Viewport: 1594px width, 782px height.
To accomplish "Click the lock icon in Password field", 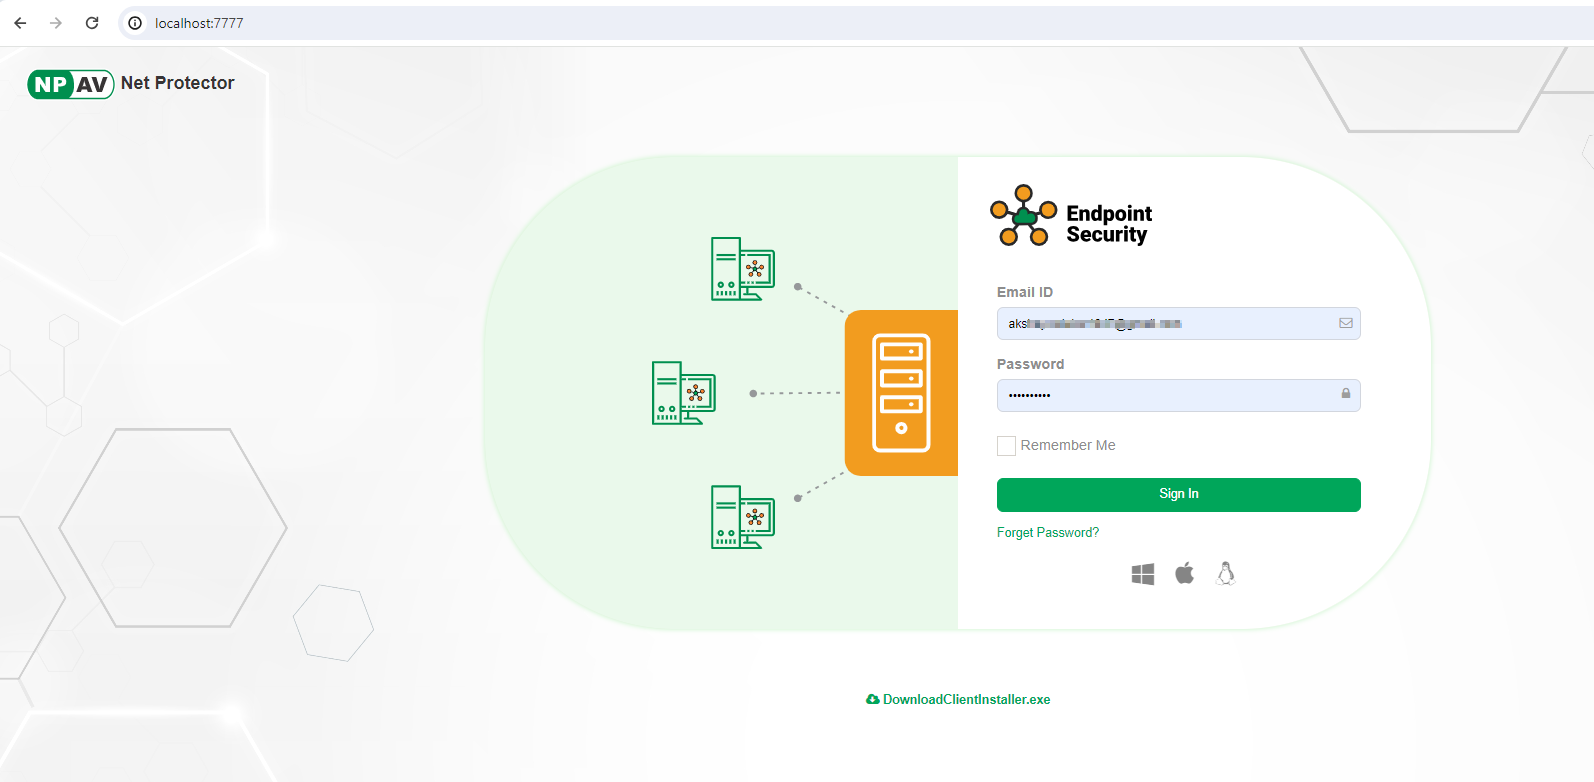I will [1346, 394].
